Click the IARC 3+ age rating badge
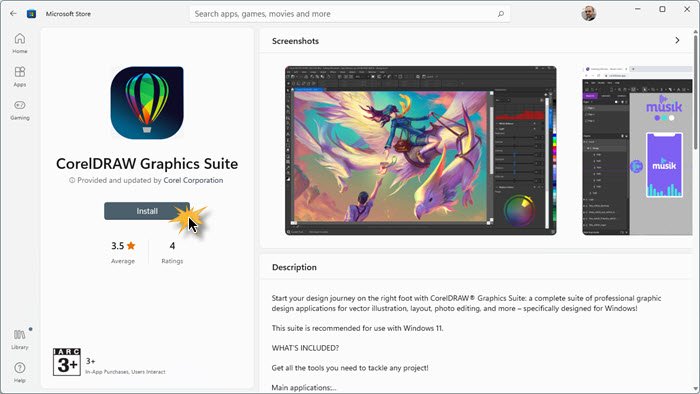The height and width of the screenshot is (394, 700). 67,362
